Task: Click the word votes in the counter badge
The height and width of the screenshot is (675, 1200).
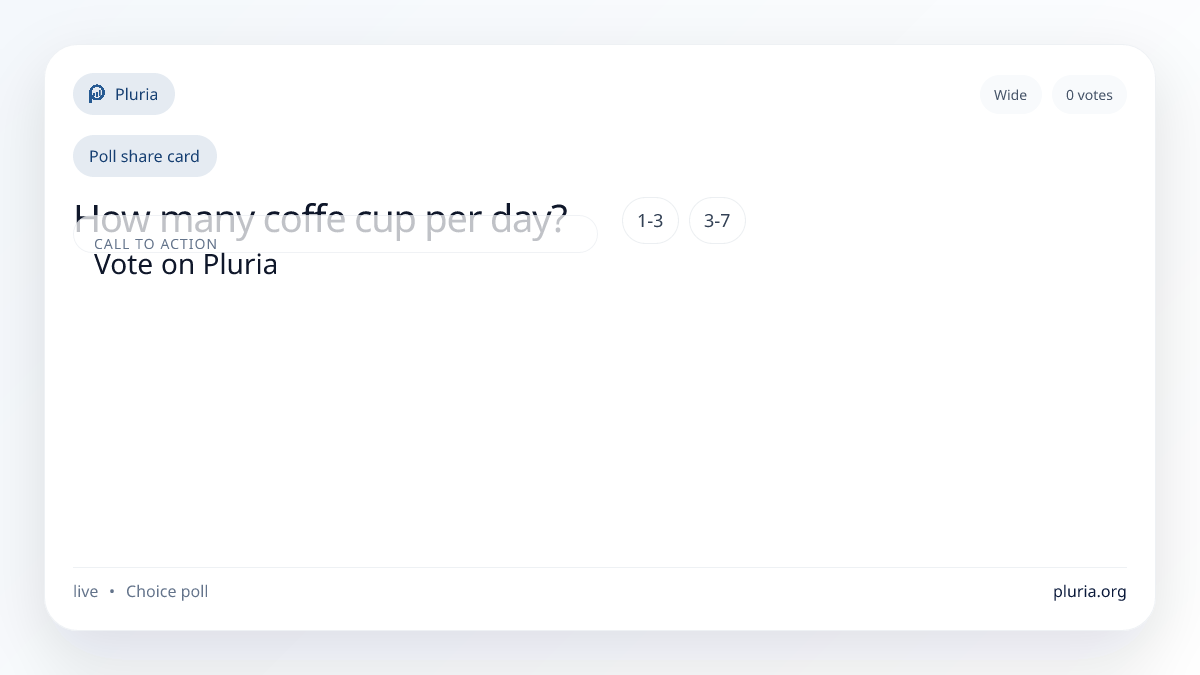Action: [x=1095, y=95]
